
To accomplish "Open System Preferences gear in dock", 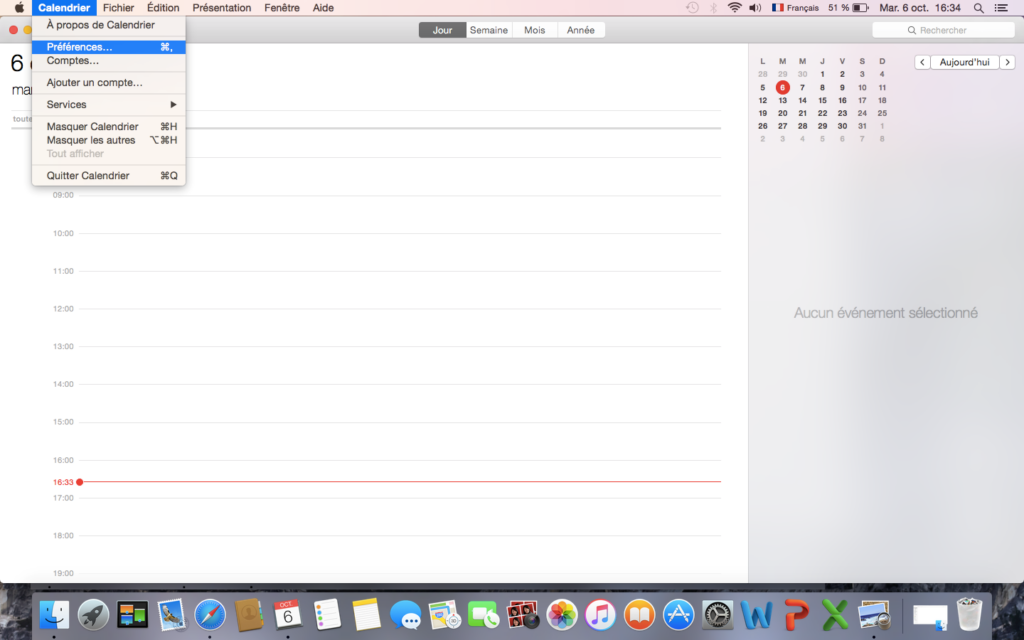I will click(718, 614).
